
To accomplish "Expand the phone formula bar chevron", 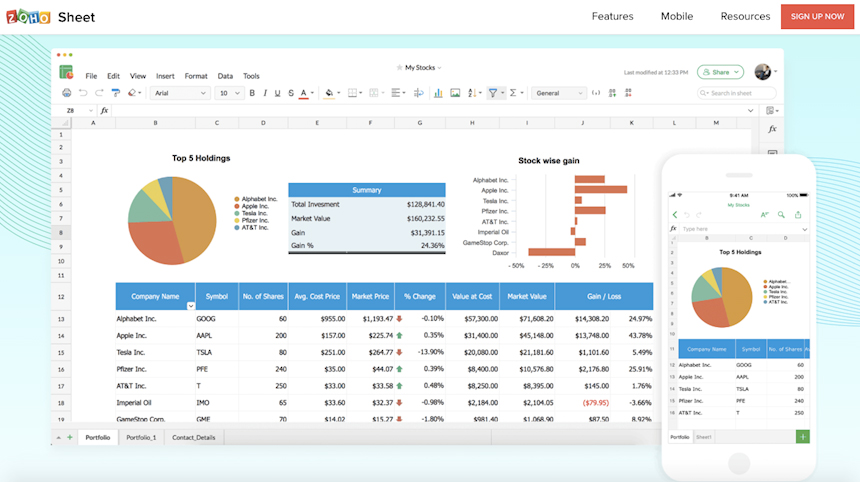I will [805, 229].
